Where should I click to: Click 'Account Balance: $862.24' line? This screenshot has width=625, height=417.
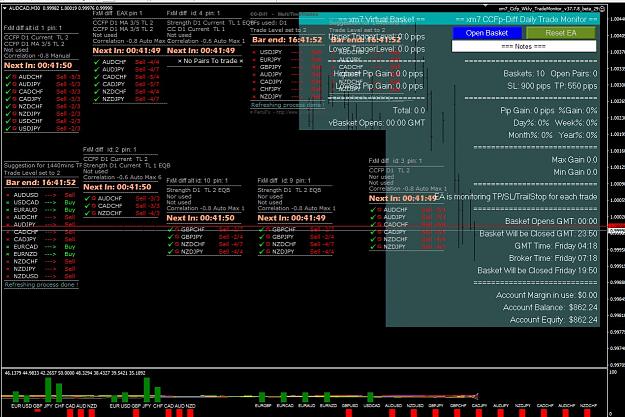[550, 308]
